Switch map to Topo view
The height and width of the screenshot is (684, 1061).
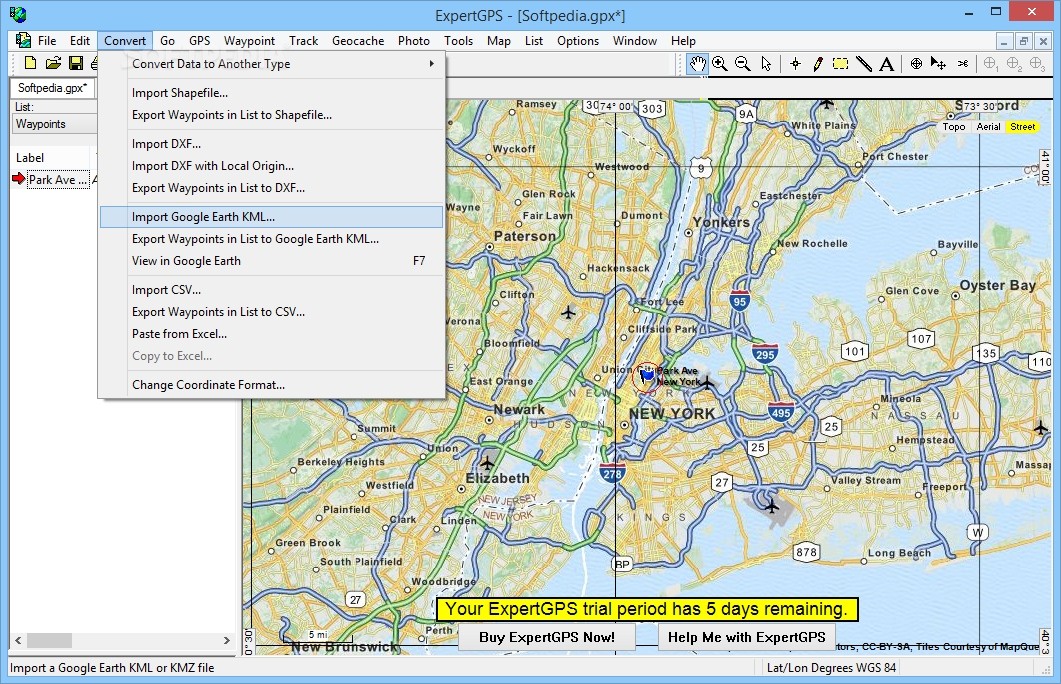pos(954,127)
